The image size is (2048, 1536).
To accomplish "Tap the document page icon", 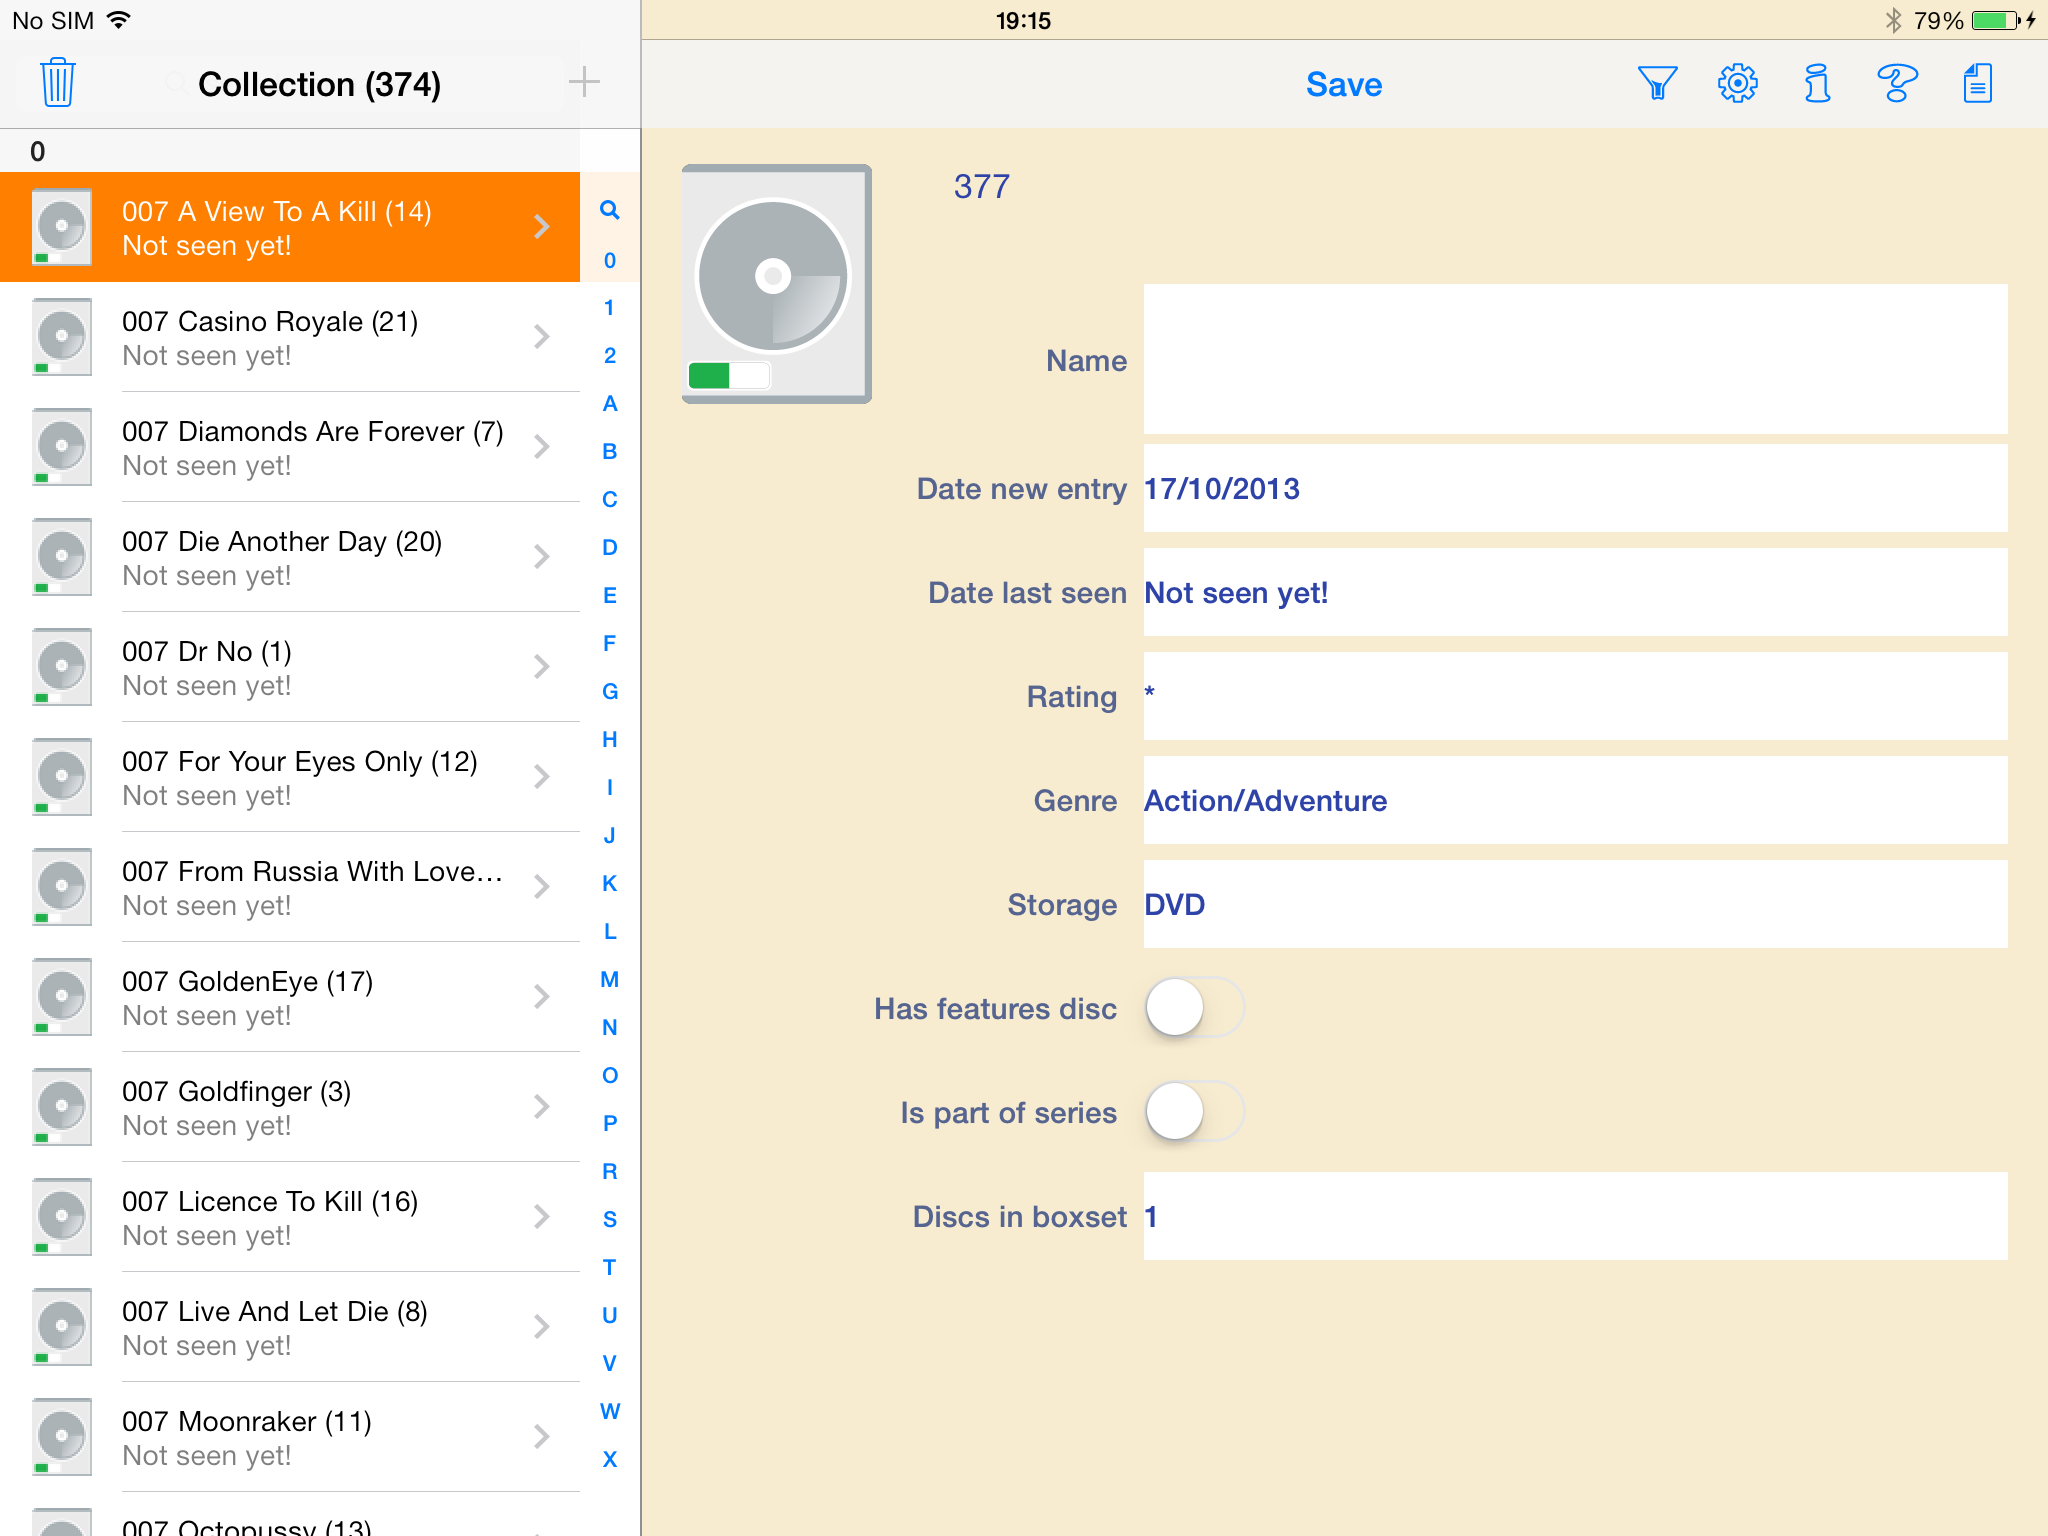I will pos(1977,83).
